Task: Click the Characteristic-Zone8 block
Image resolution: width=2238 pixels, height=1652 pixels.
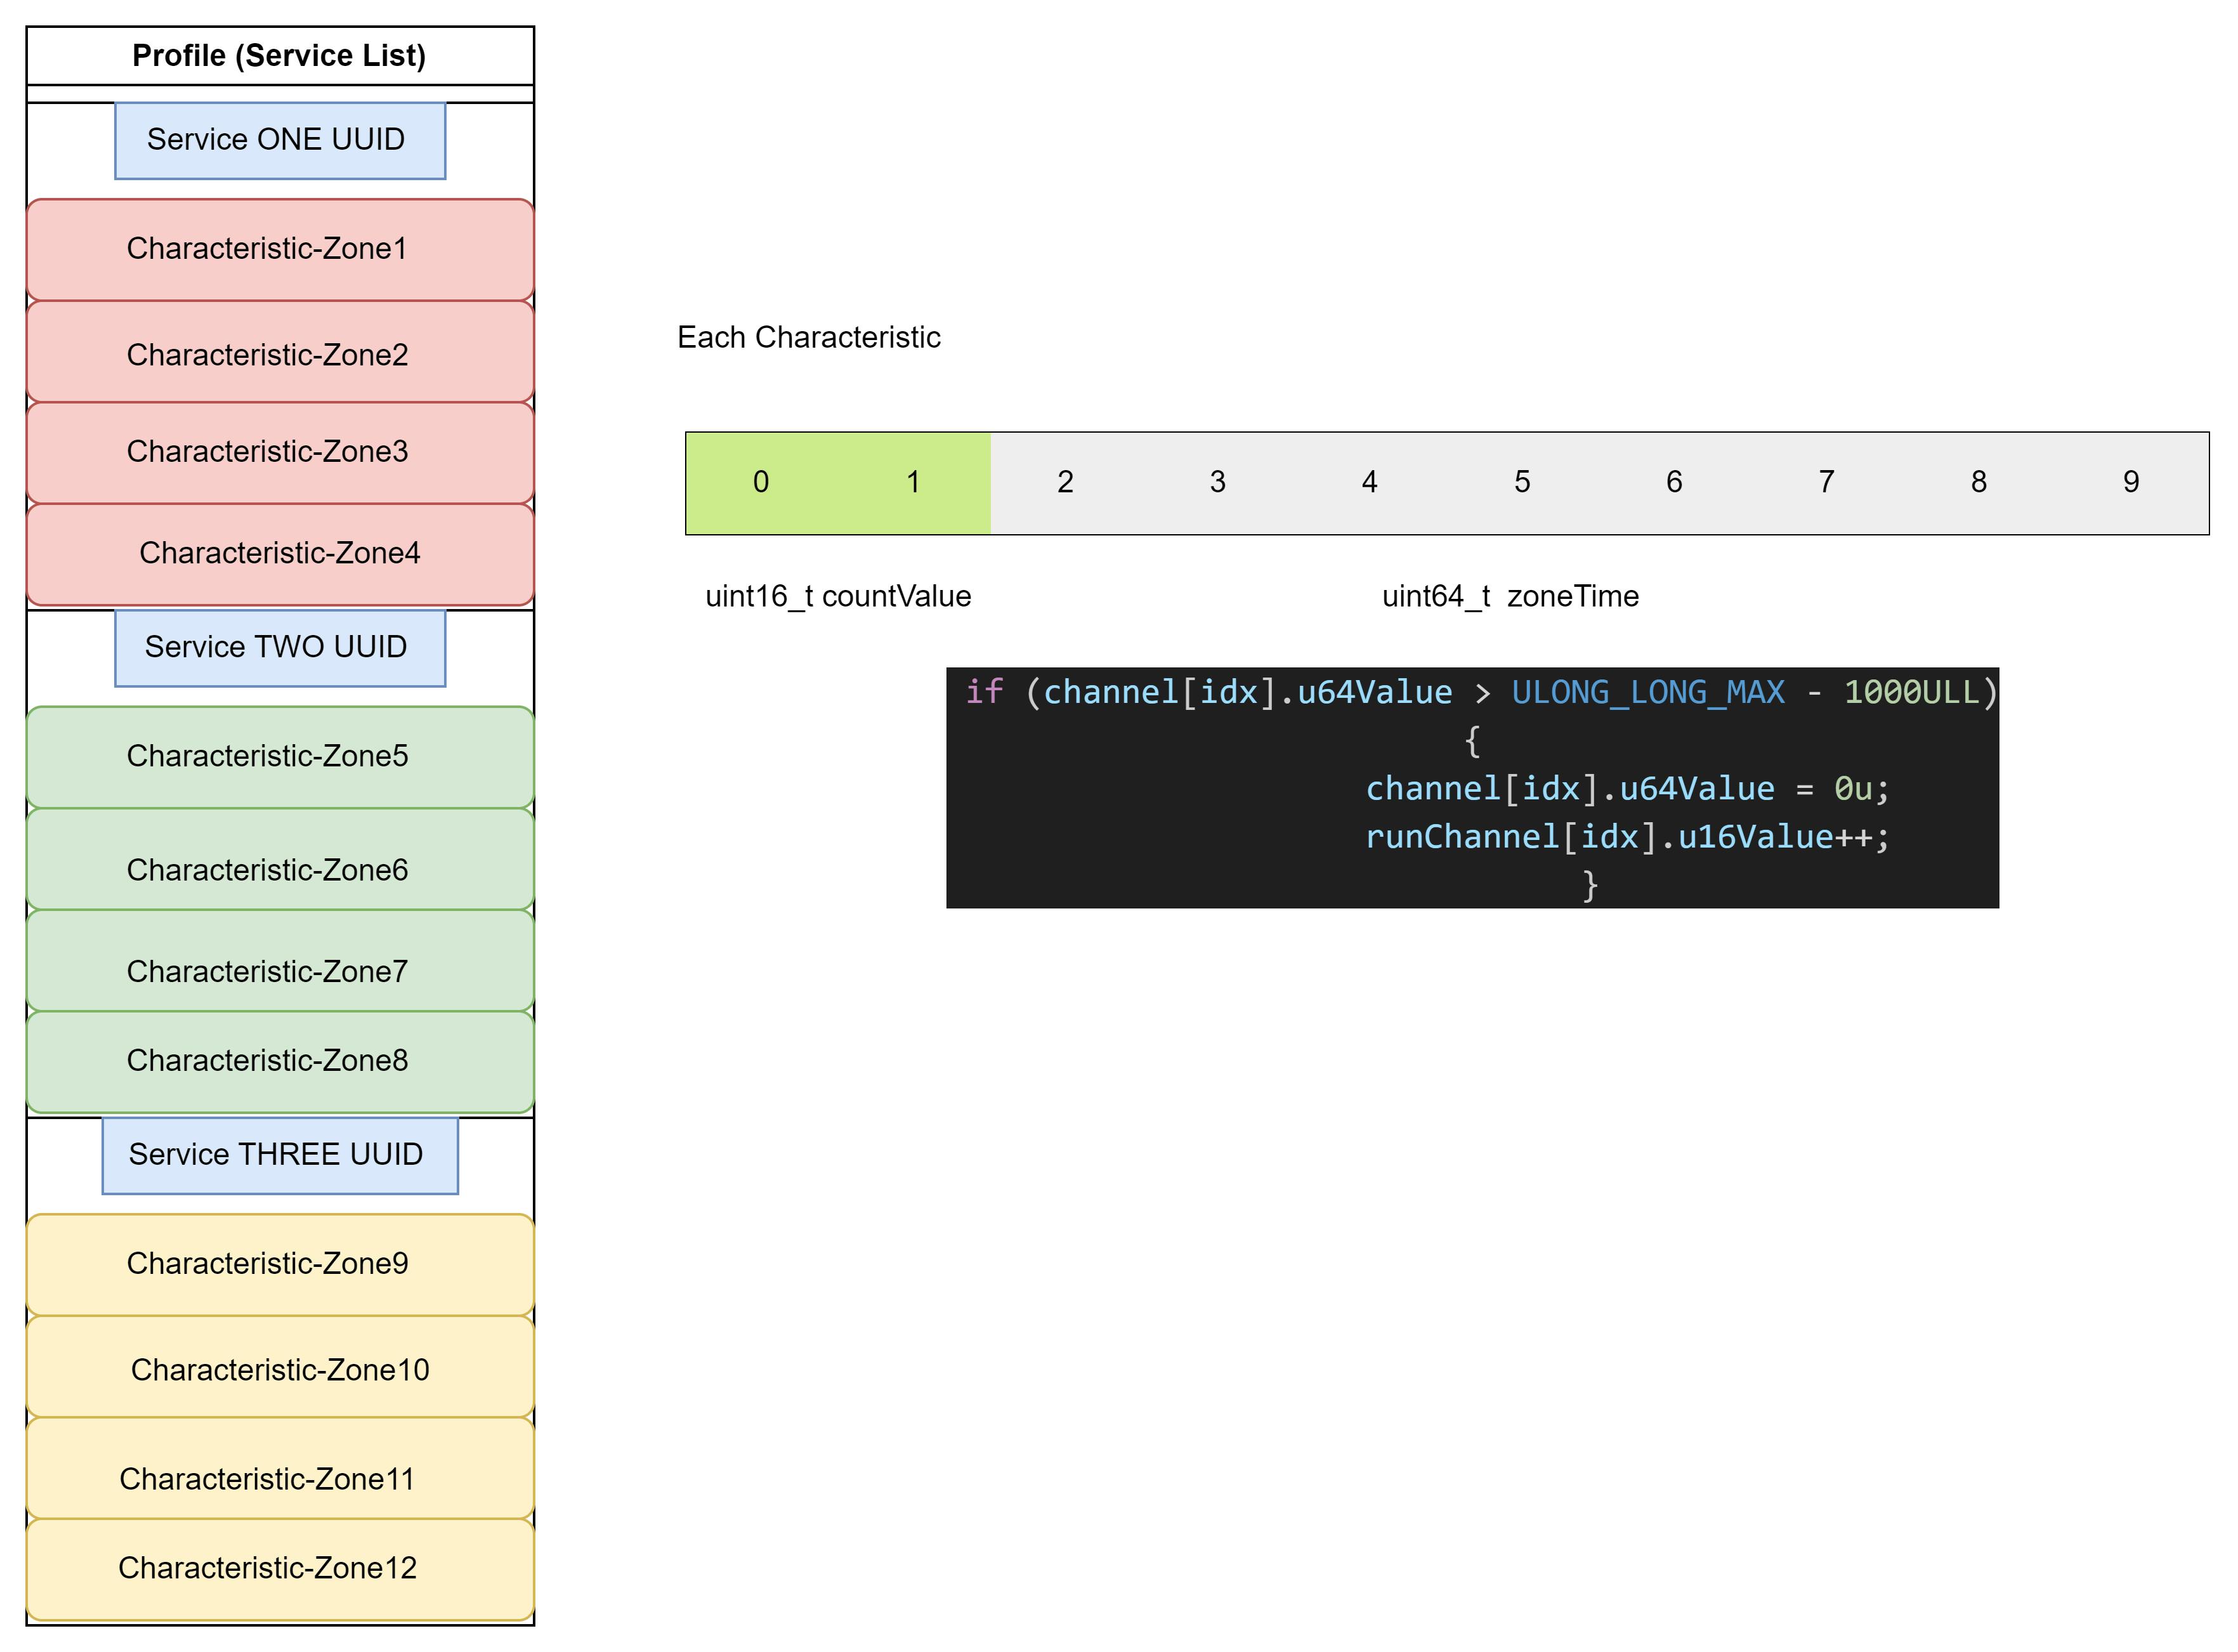Action: point(279,1061)
